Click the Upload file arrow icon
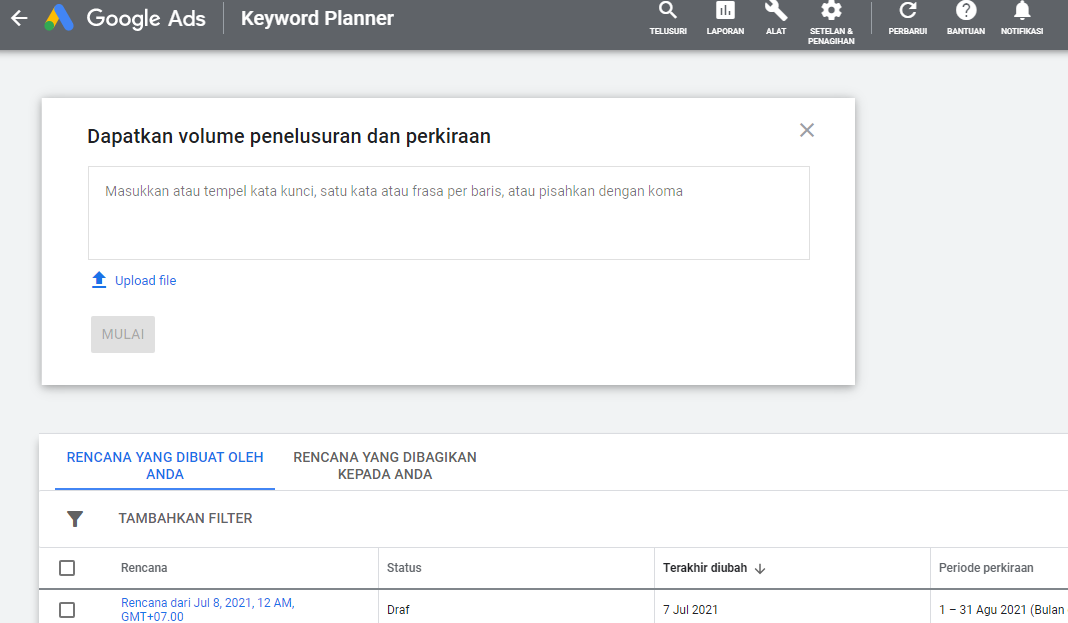 99,280
